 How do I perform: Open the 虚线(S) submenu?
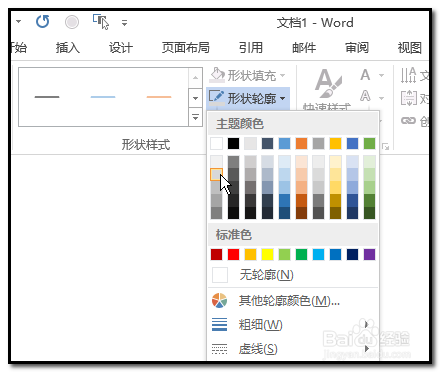[x=293, y=349]
